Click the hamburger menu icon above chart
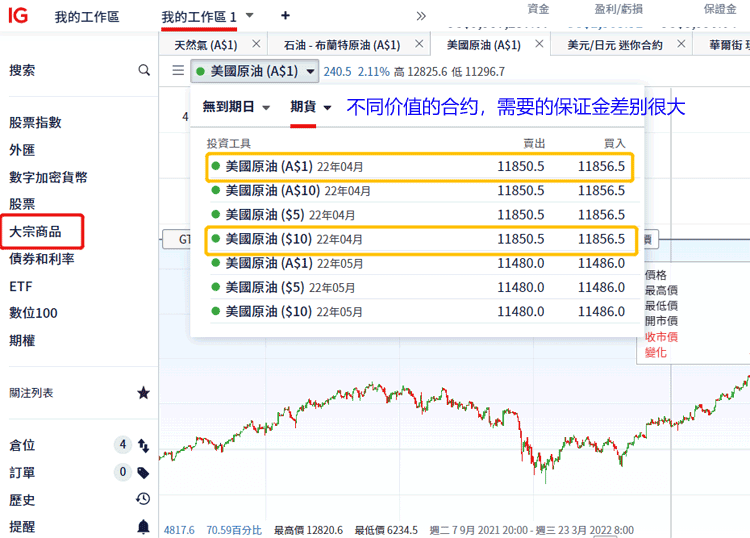The height and width of the screenshot is (538, 750). [178, 71]
